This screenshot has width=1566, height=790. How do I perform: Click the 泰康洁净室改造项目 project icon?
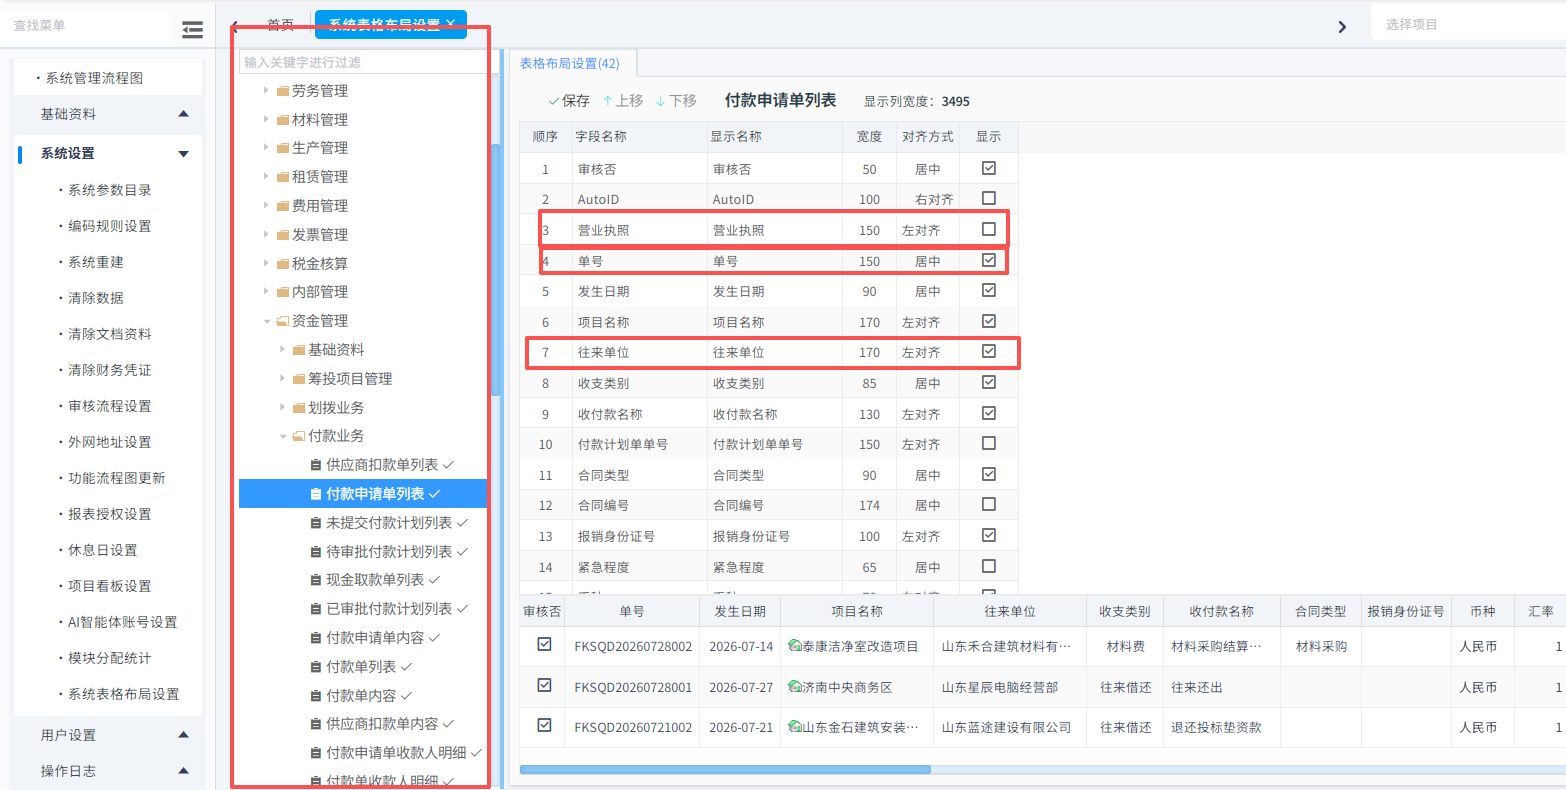click(x=795, y=646)
